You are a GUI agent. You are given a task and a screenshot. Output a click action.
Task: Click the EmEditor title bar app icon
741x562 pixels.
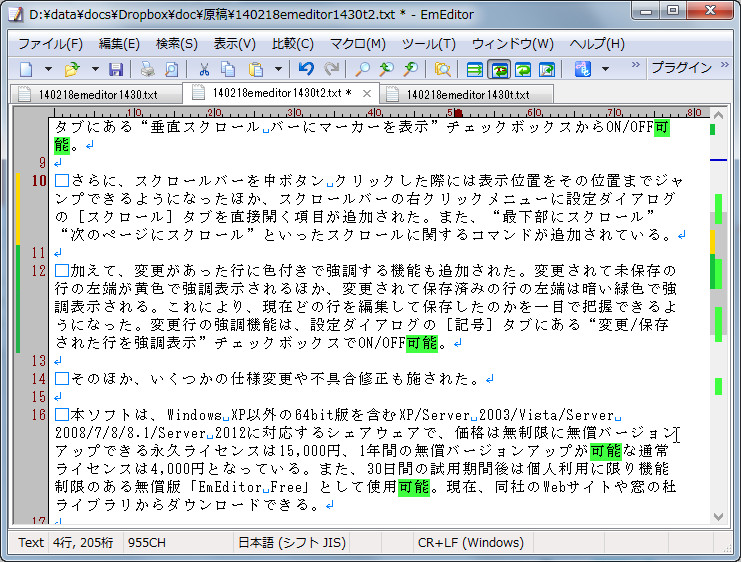16,14
